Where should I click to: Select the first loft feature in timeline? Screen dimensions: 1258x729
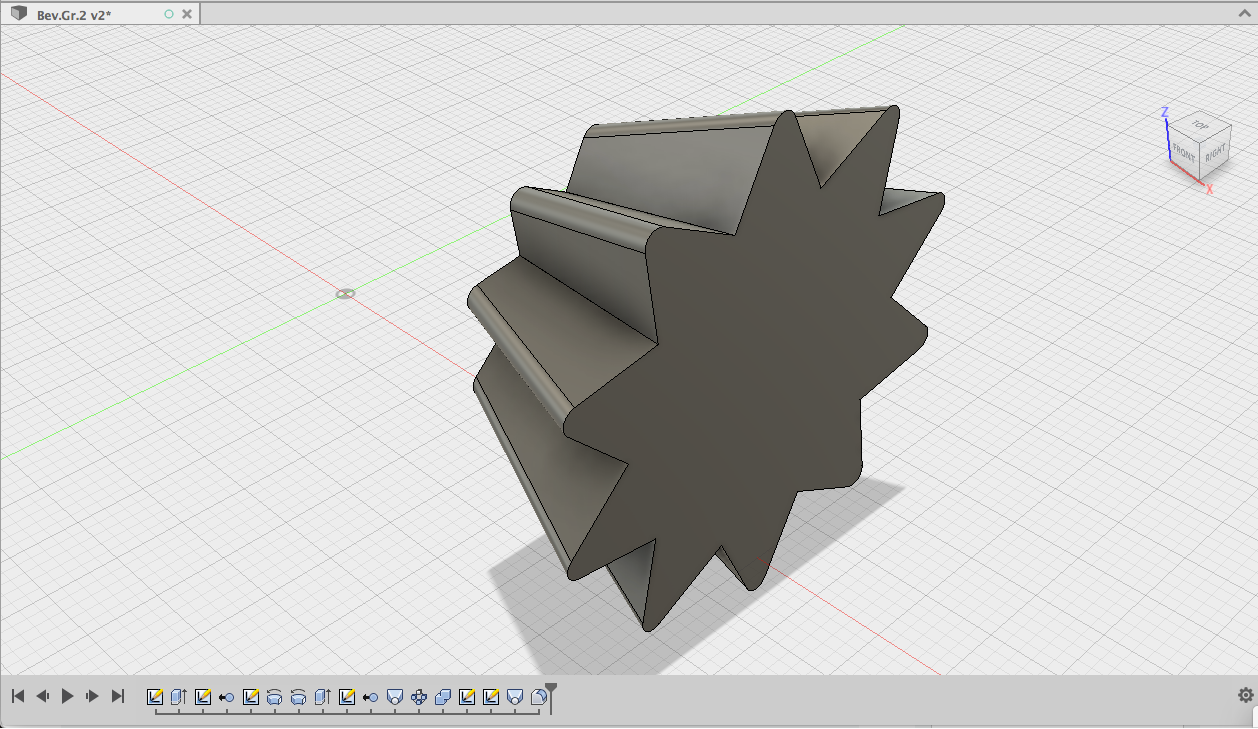click(275, 697)
